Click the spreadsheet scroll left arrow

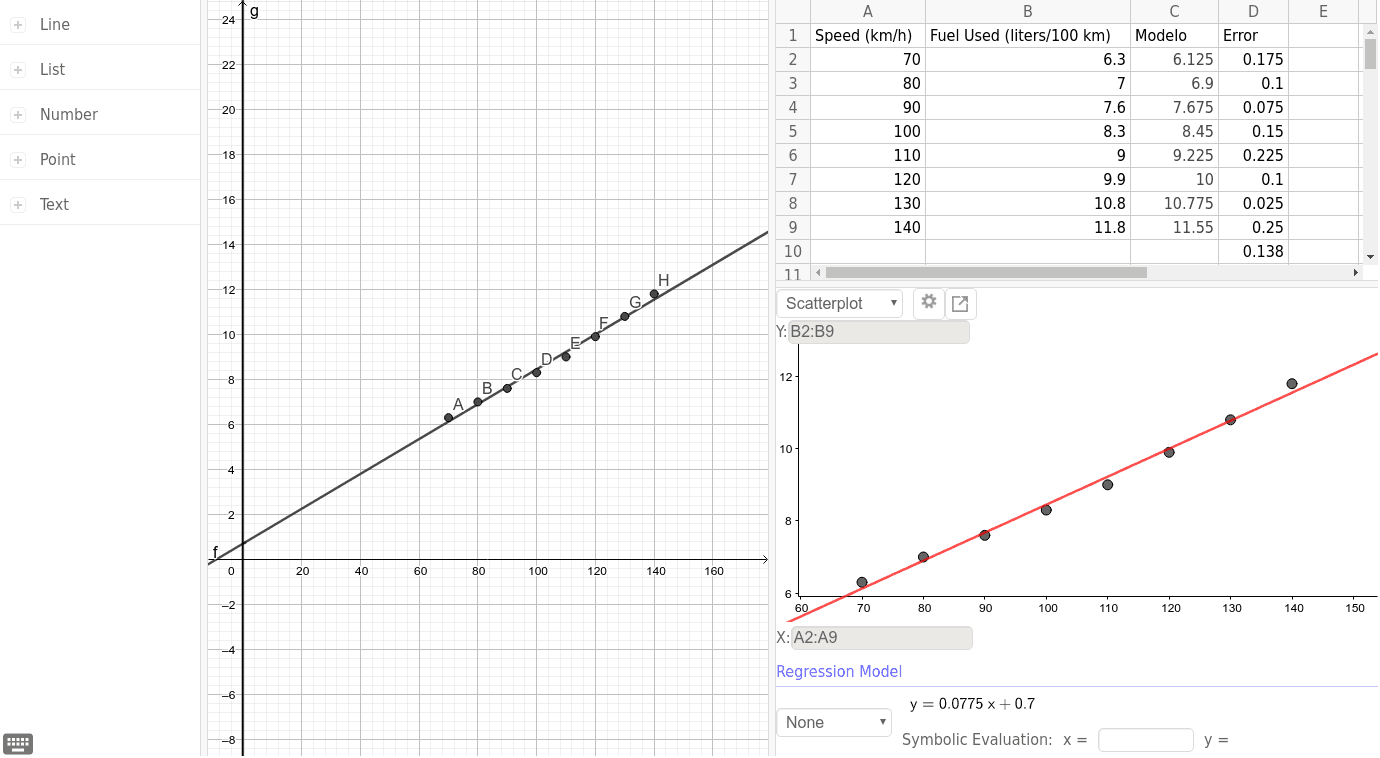(818, 272)
